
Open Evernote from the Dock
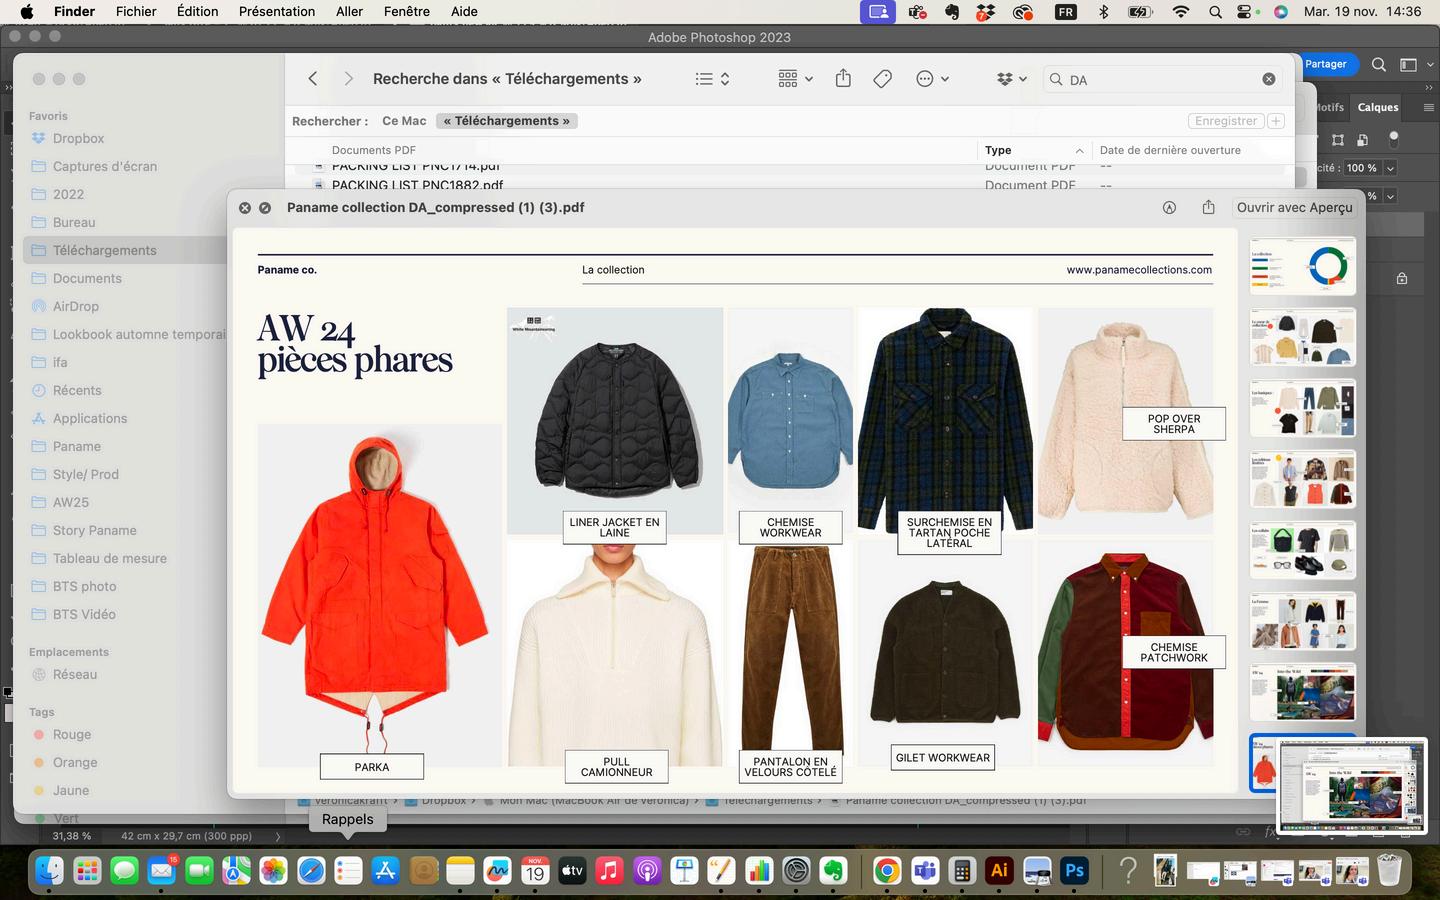tap(834, 871)
